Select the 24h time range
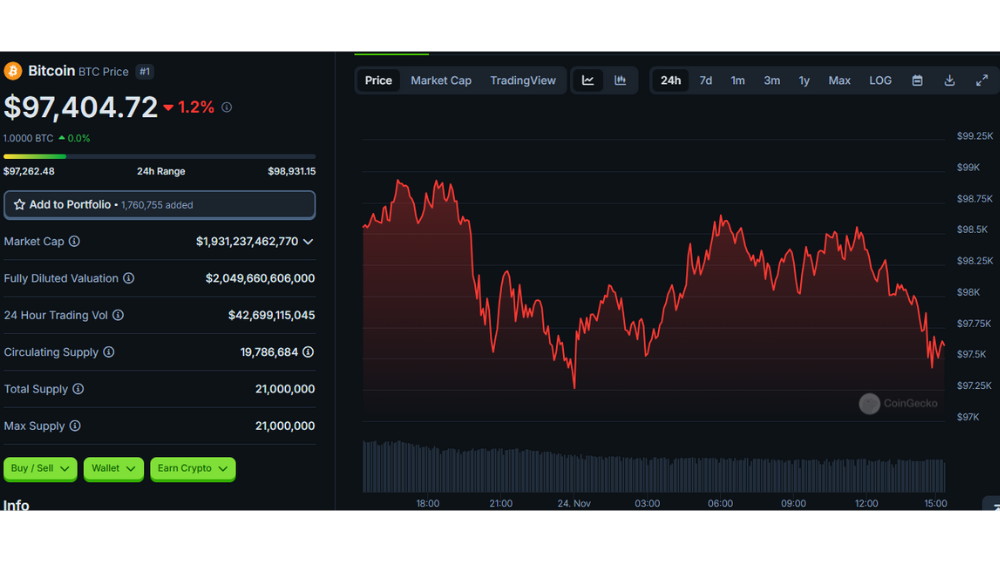1000x562 pixels. (670, 80)
